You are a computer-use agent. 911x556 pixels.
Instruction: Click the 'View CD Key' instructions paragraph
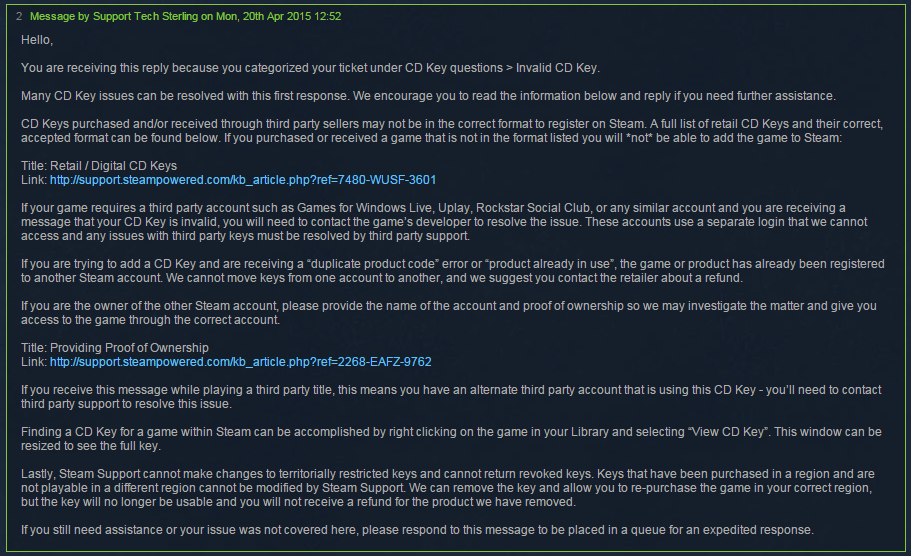451,439
